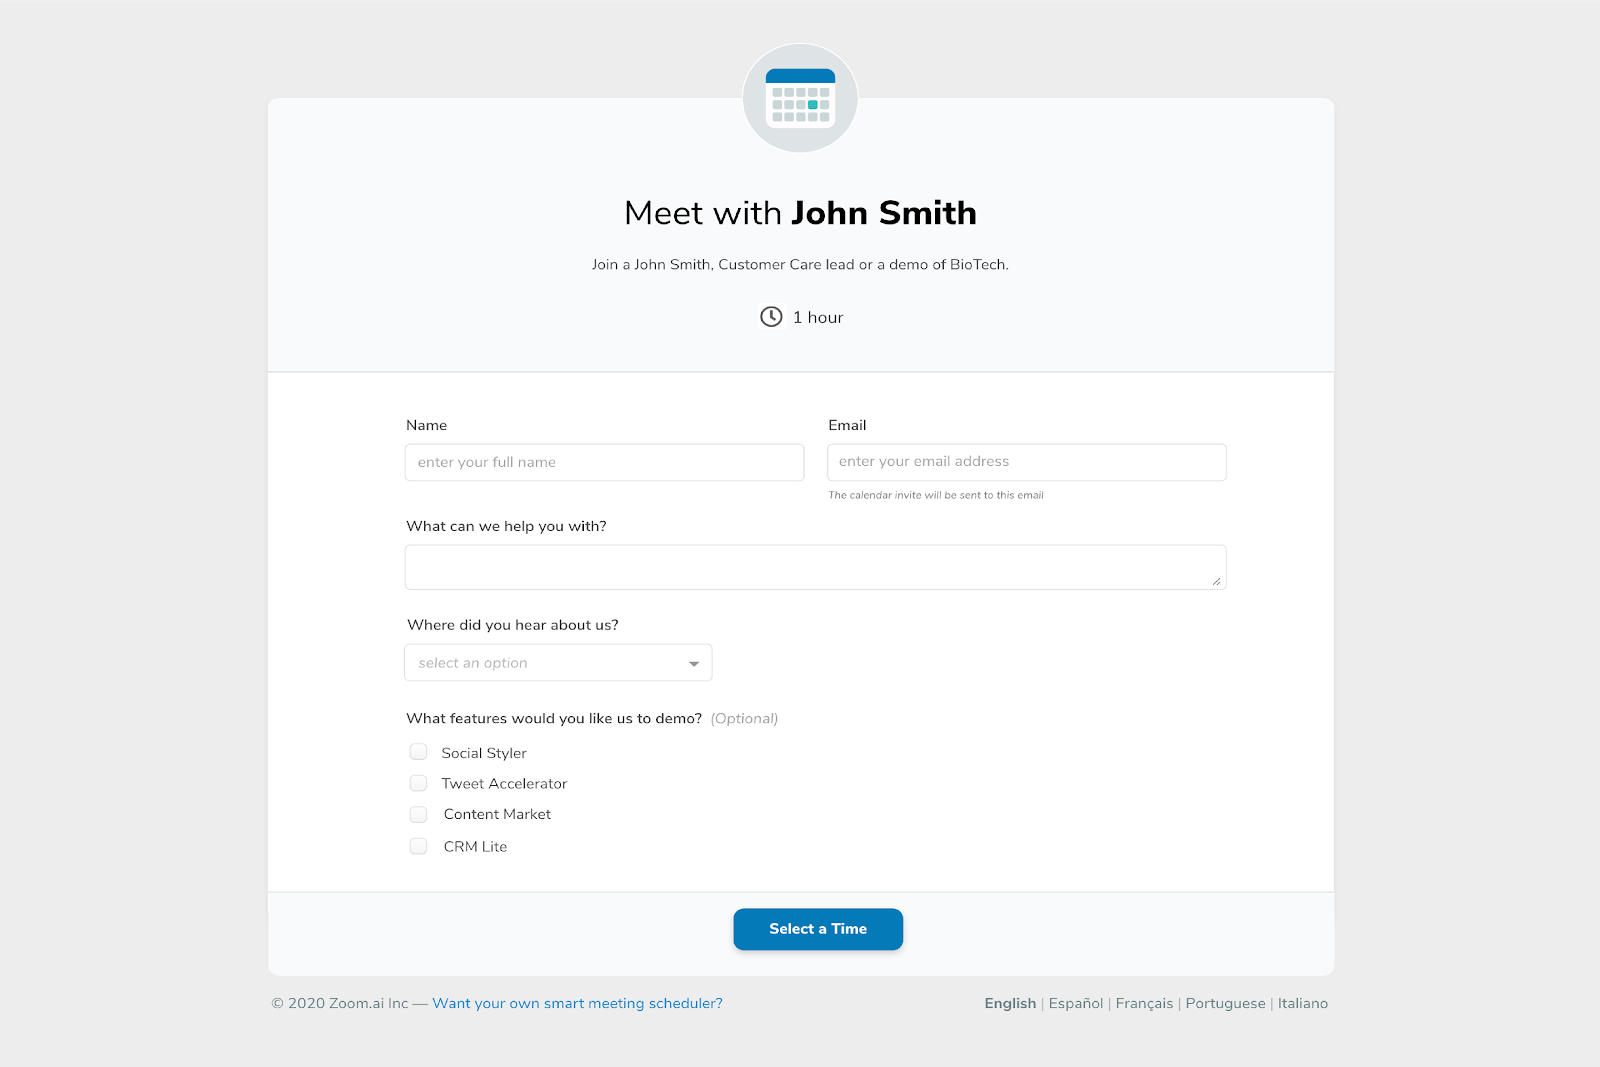Click the email address input field

(x=1026, y=462)
